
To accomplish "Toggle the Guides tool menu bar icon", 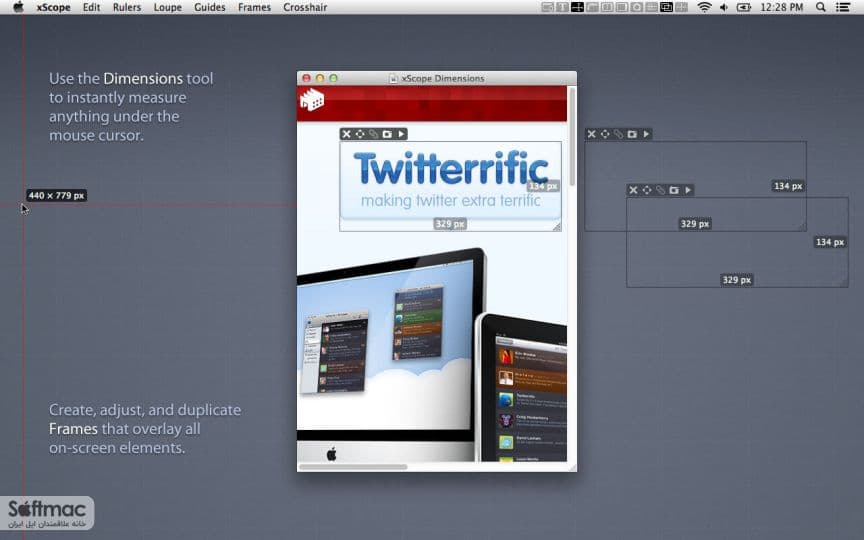I will tap(651, 7).
